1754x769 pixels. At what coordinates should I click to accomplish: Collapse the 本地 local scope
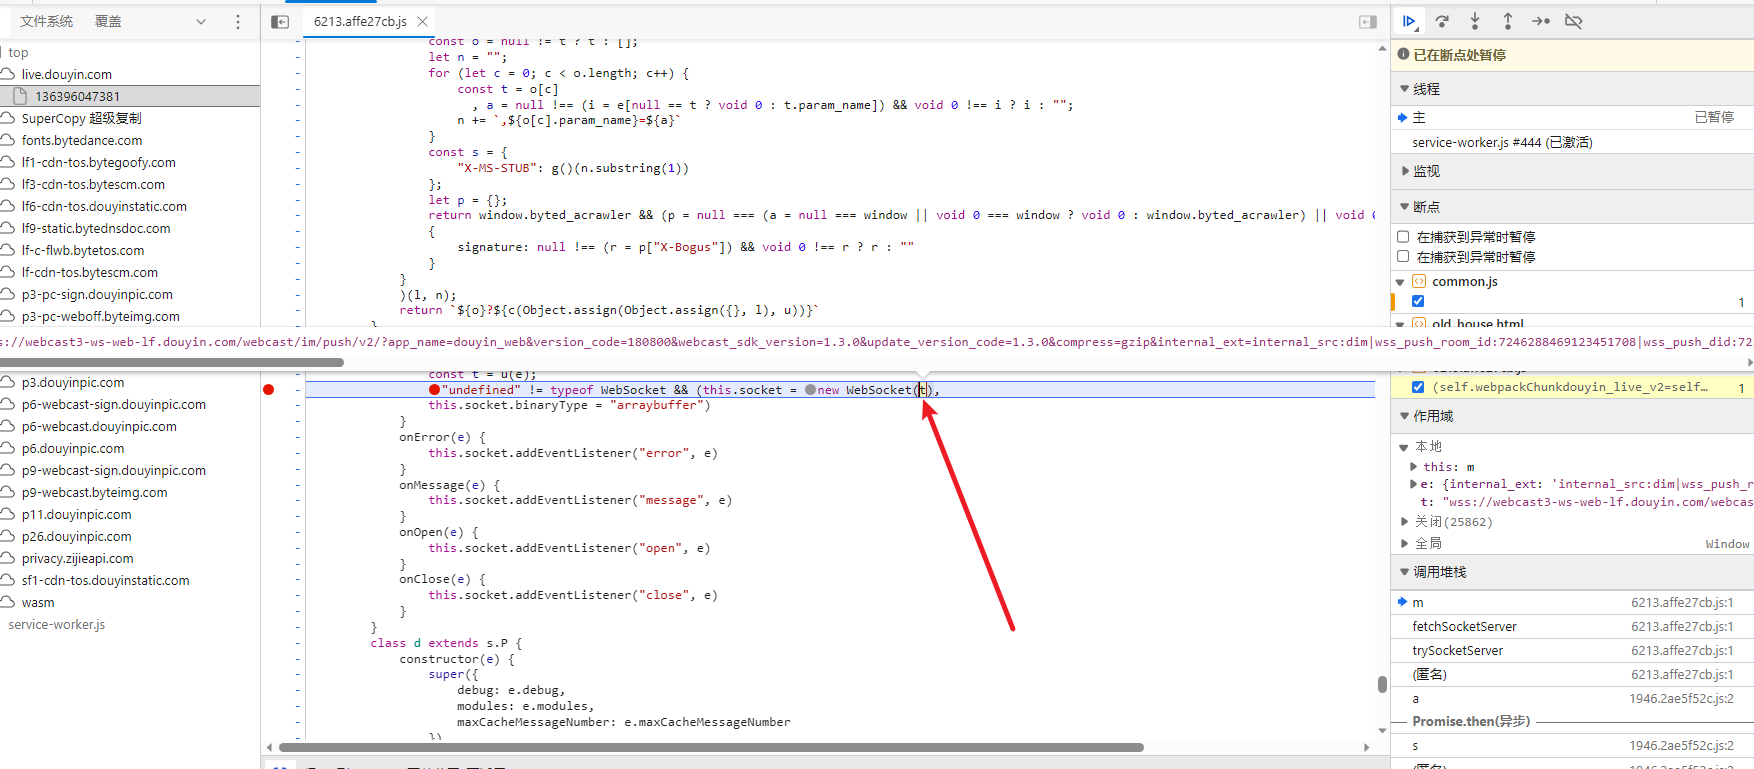[1404, 447]
